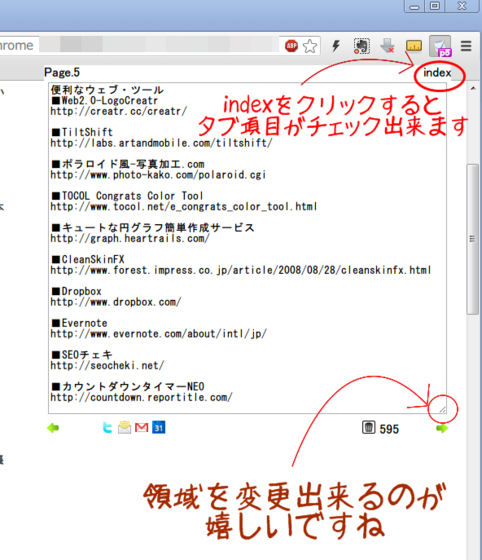Screen dimensions: 482x560
Task: Click the line '■キュートな円グラフ簡単作成サービス'
Action: (153, 228)
